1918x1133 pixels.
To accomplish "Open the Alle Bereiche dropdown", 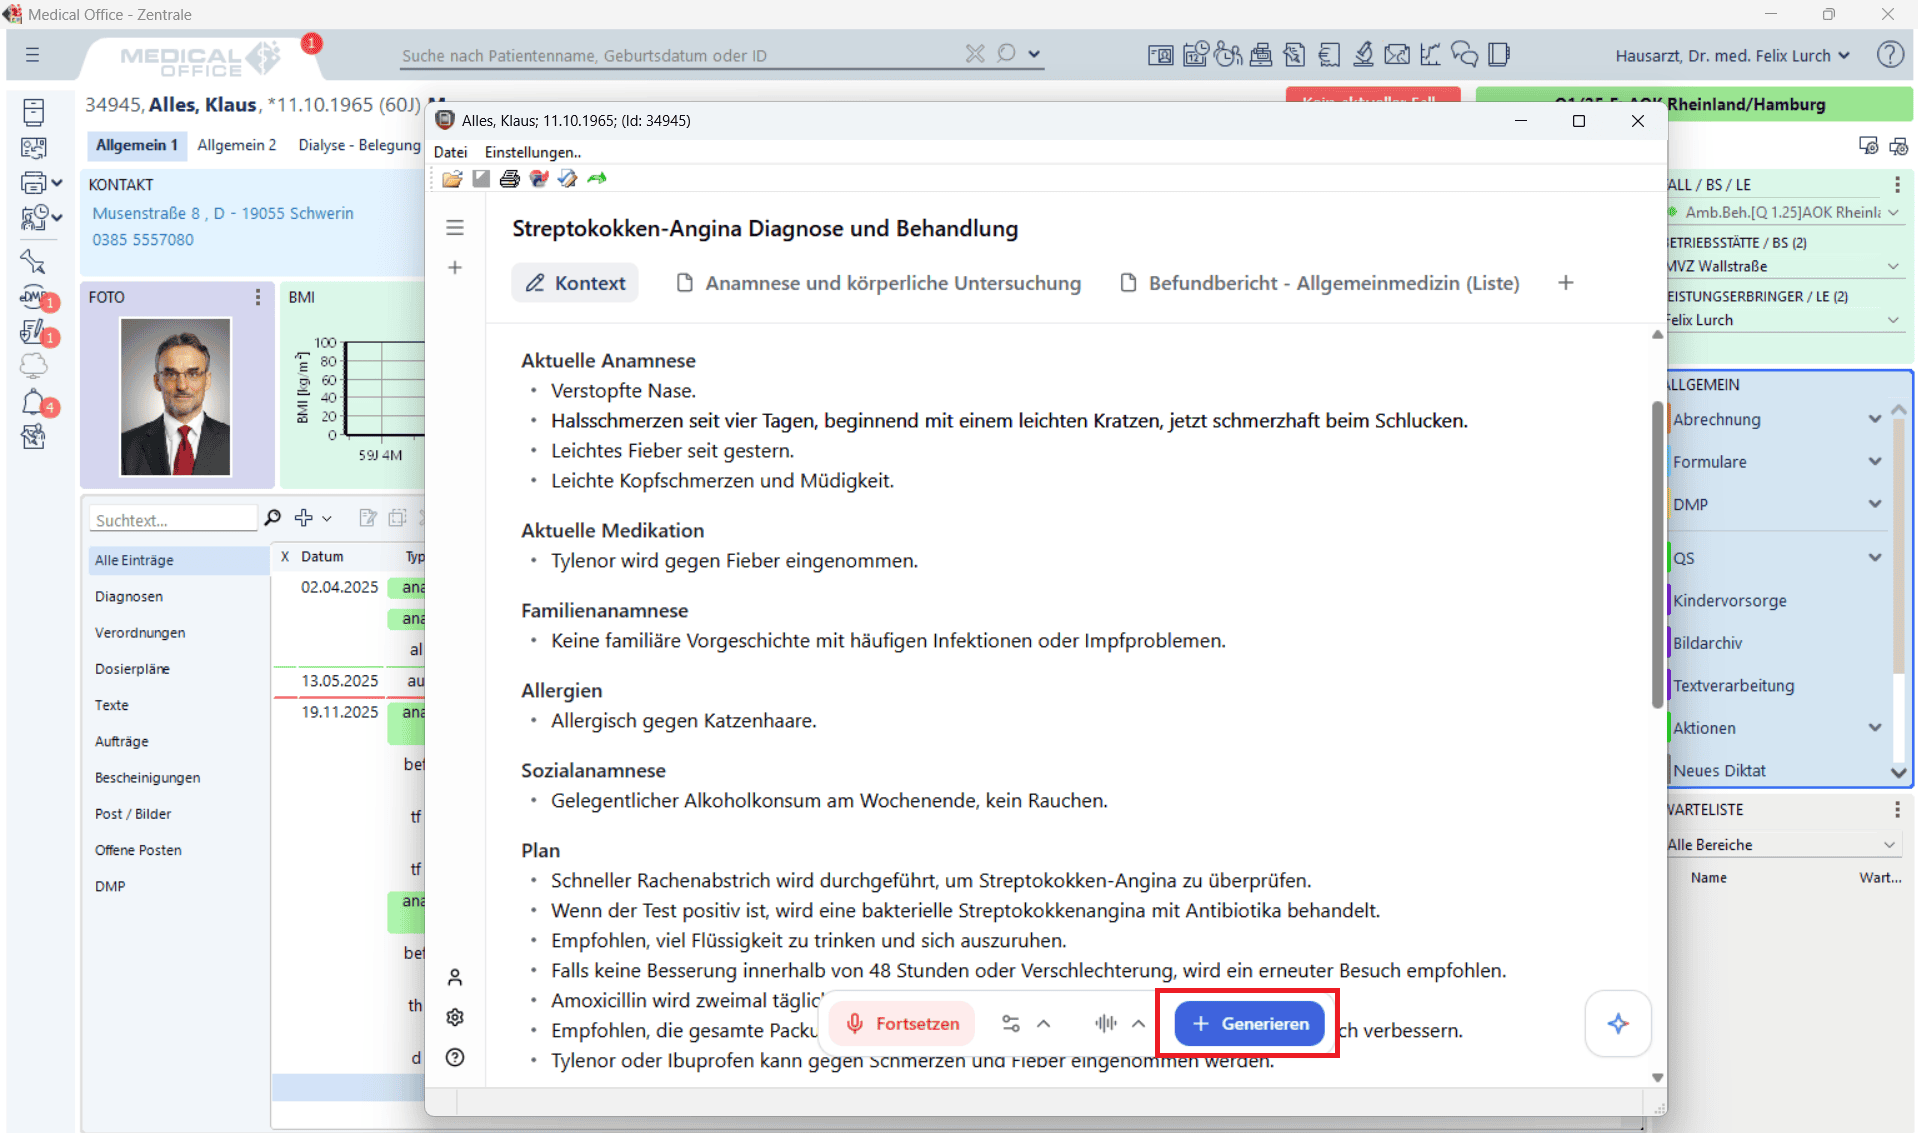I will [x=1780, y=845].
